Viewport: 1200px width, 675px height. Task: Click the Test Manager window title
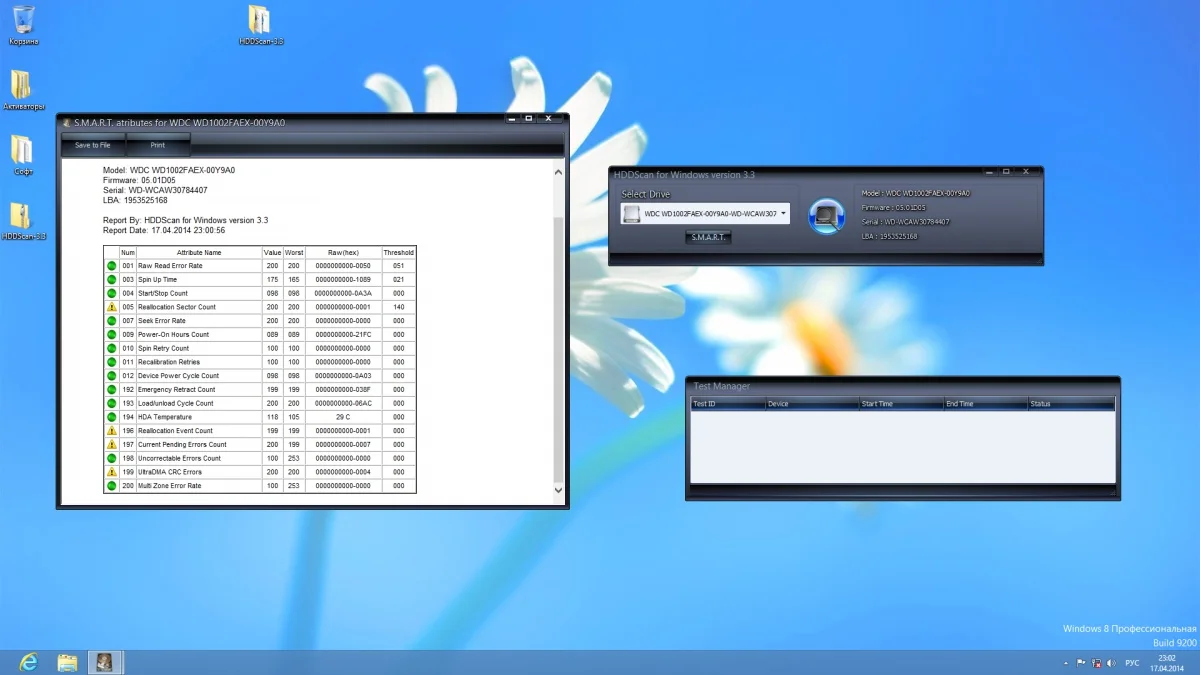[x=721, y=386]
